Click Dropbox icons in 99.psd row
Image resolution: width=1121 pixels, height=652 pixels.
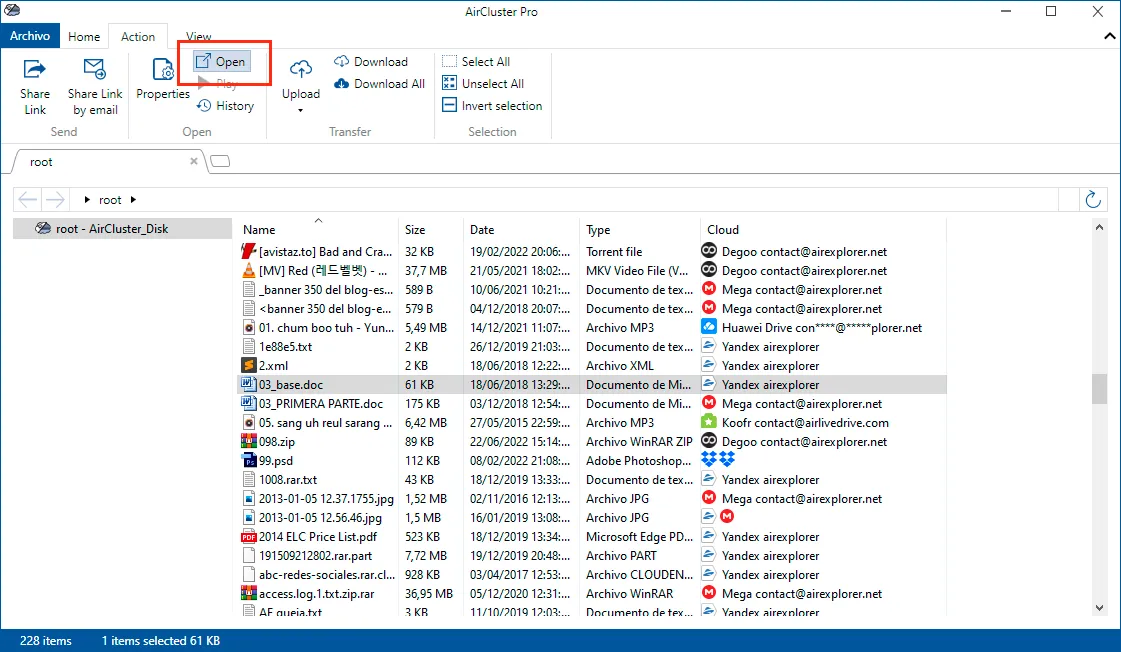718,459
